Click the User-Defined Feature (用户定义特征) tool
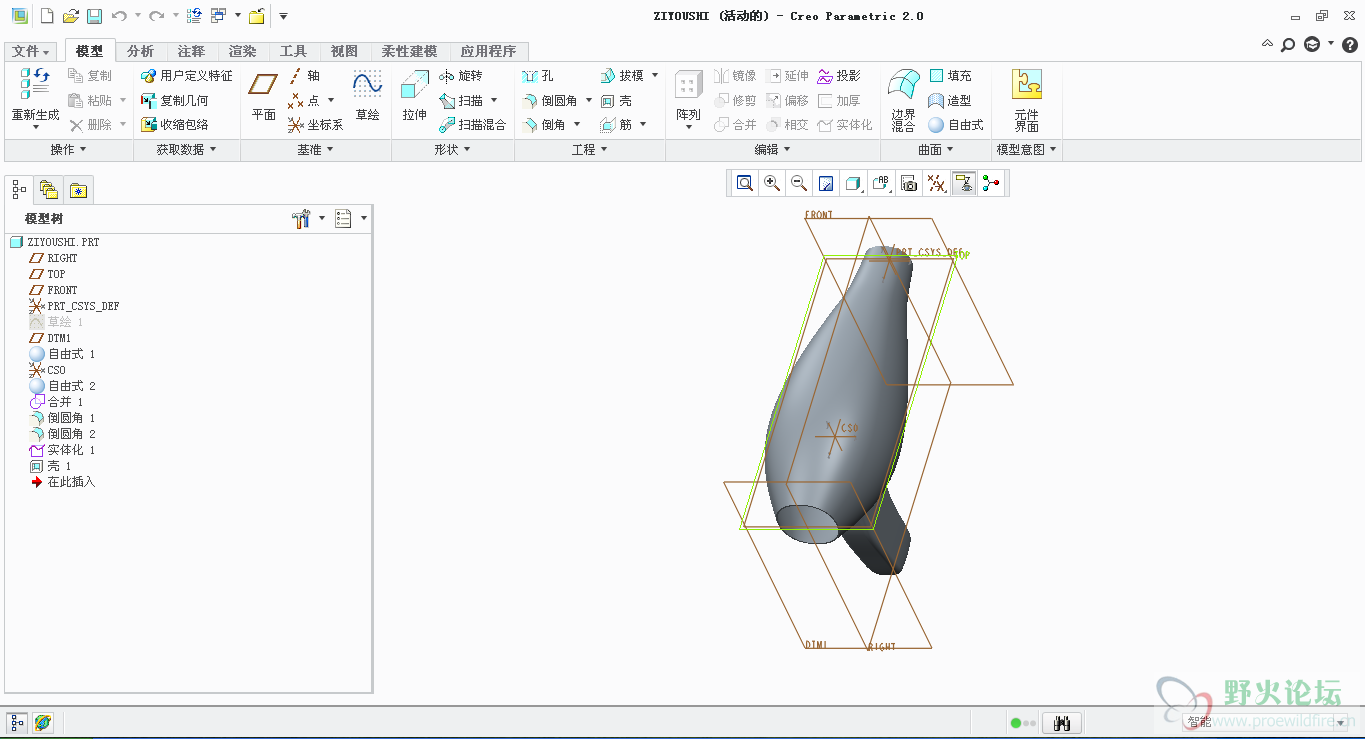1365x739 pixels. [186, 76]
